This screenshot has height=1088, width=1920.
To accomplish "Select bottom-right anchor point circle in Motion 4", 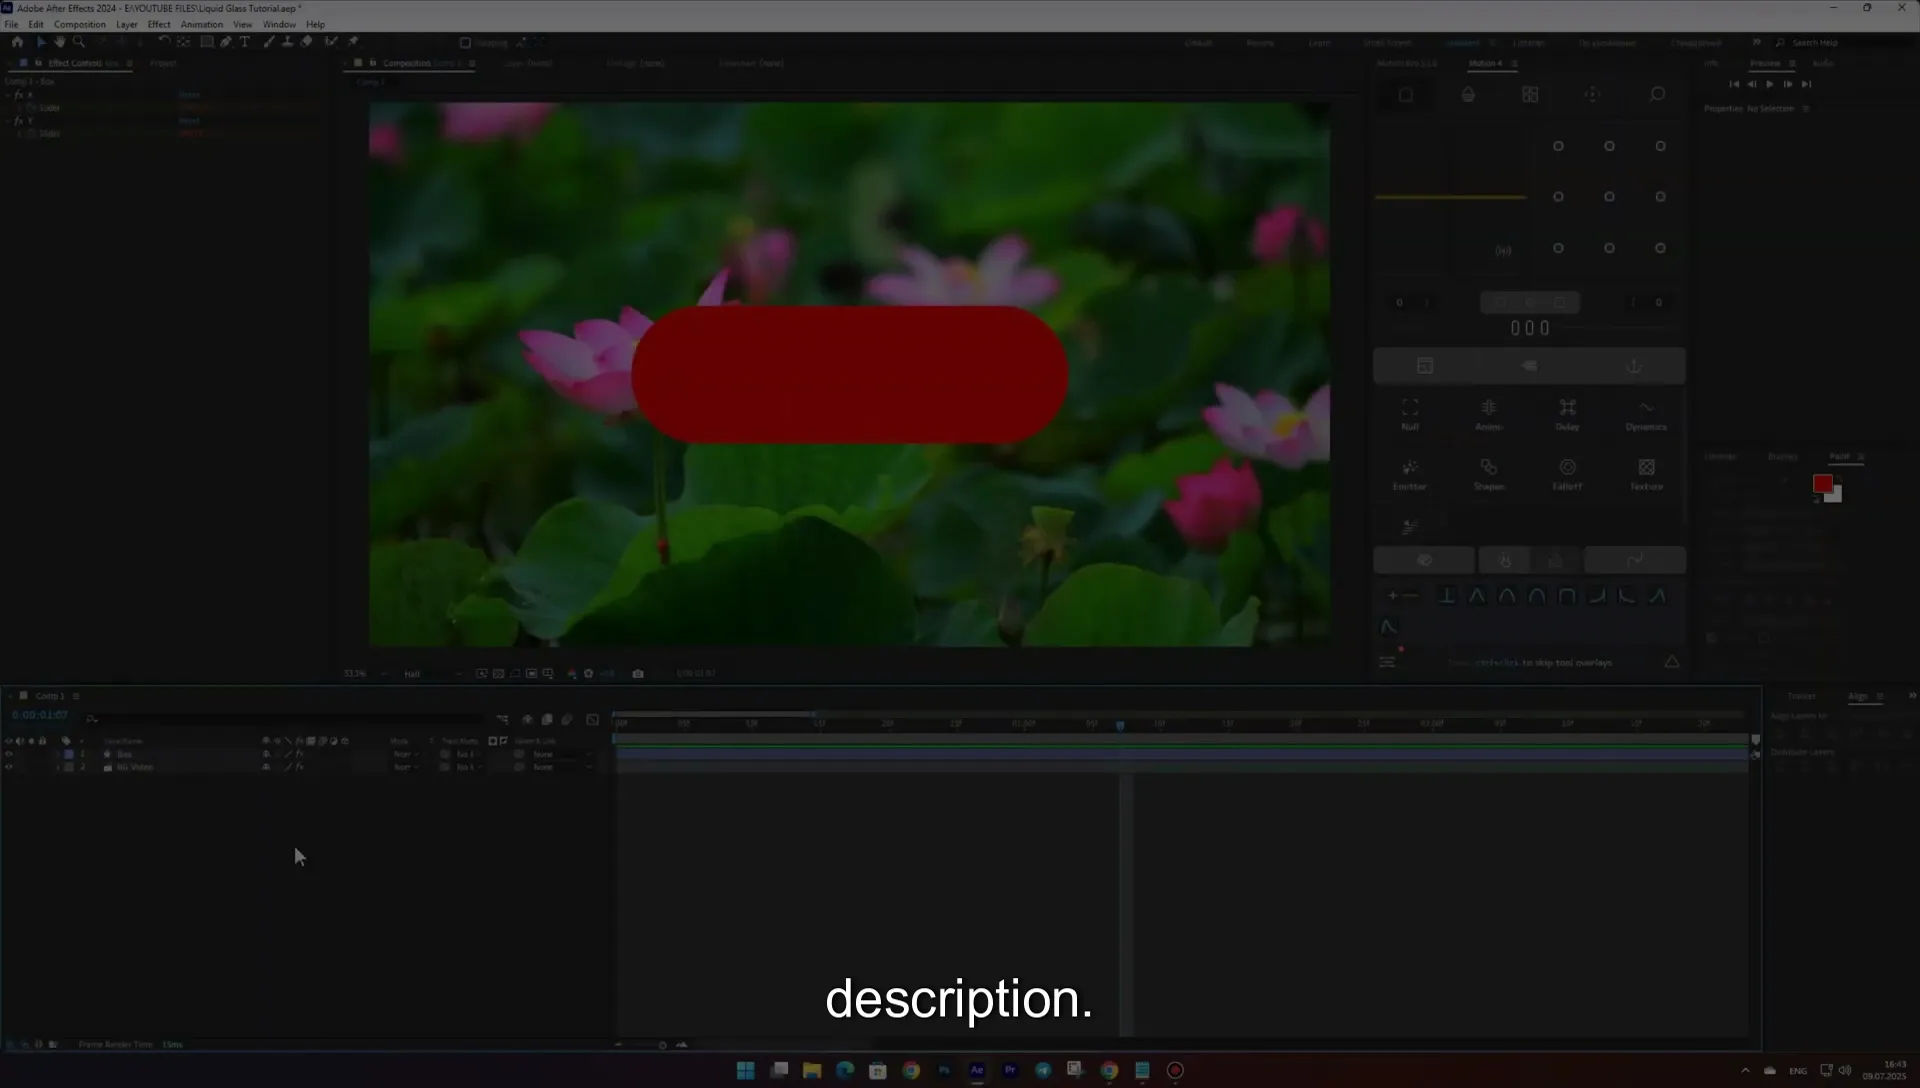I will [x=1660, y=248].
